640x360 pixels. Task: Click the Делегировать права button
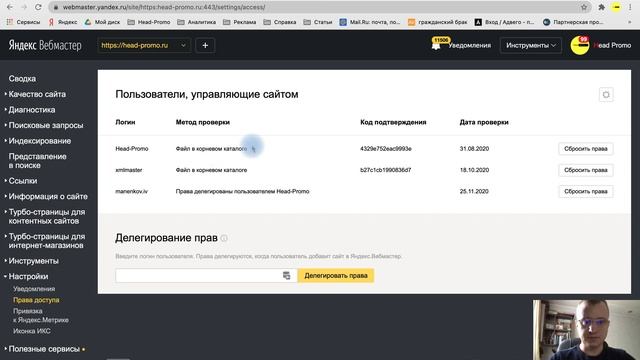(336, 276)
